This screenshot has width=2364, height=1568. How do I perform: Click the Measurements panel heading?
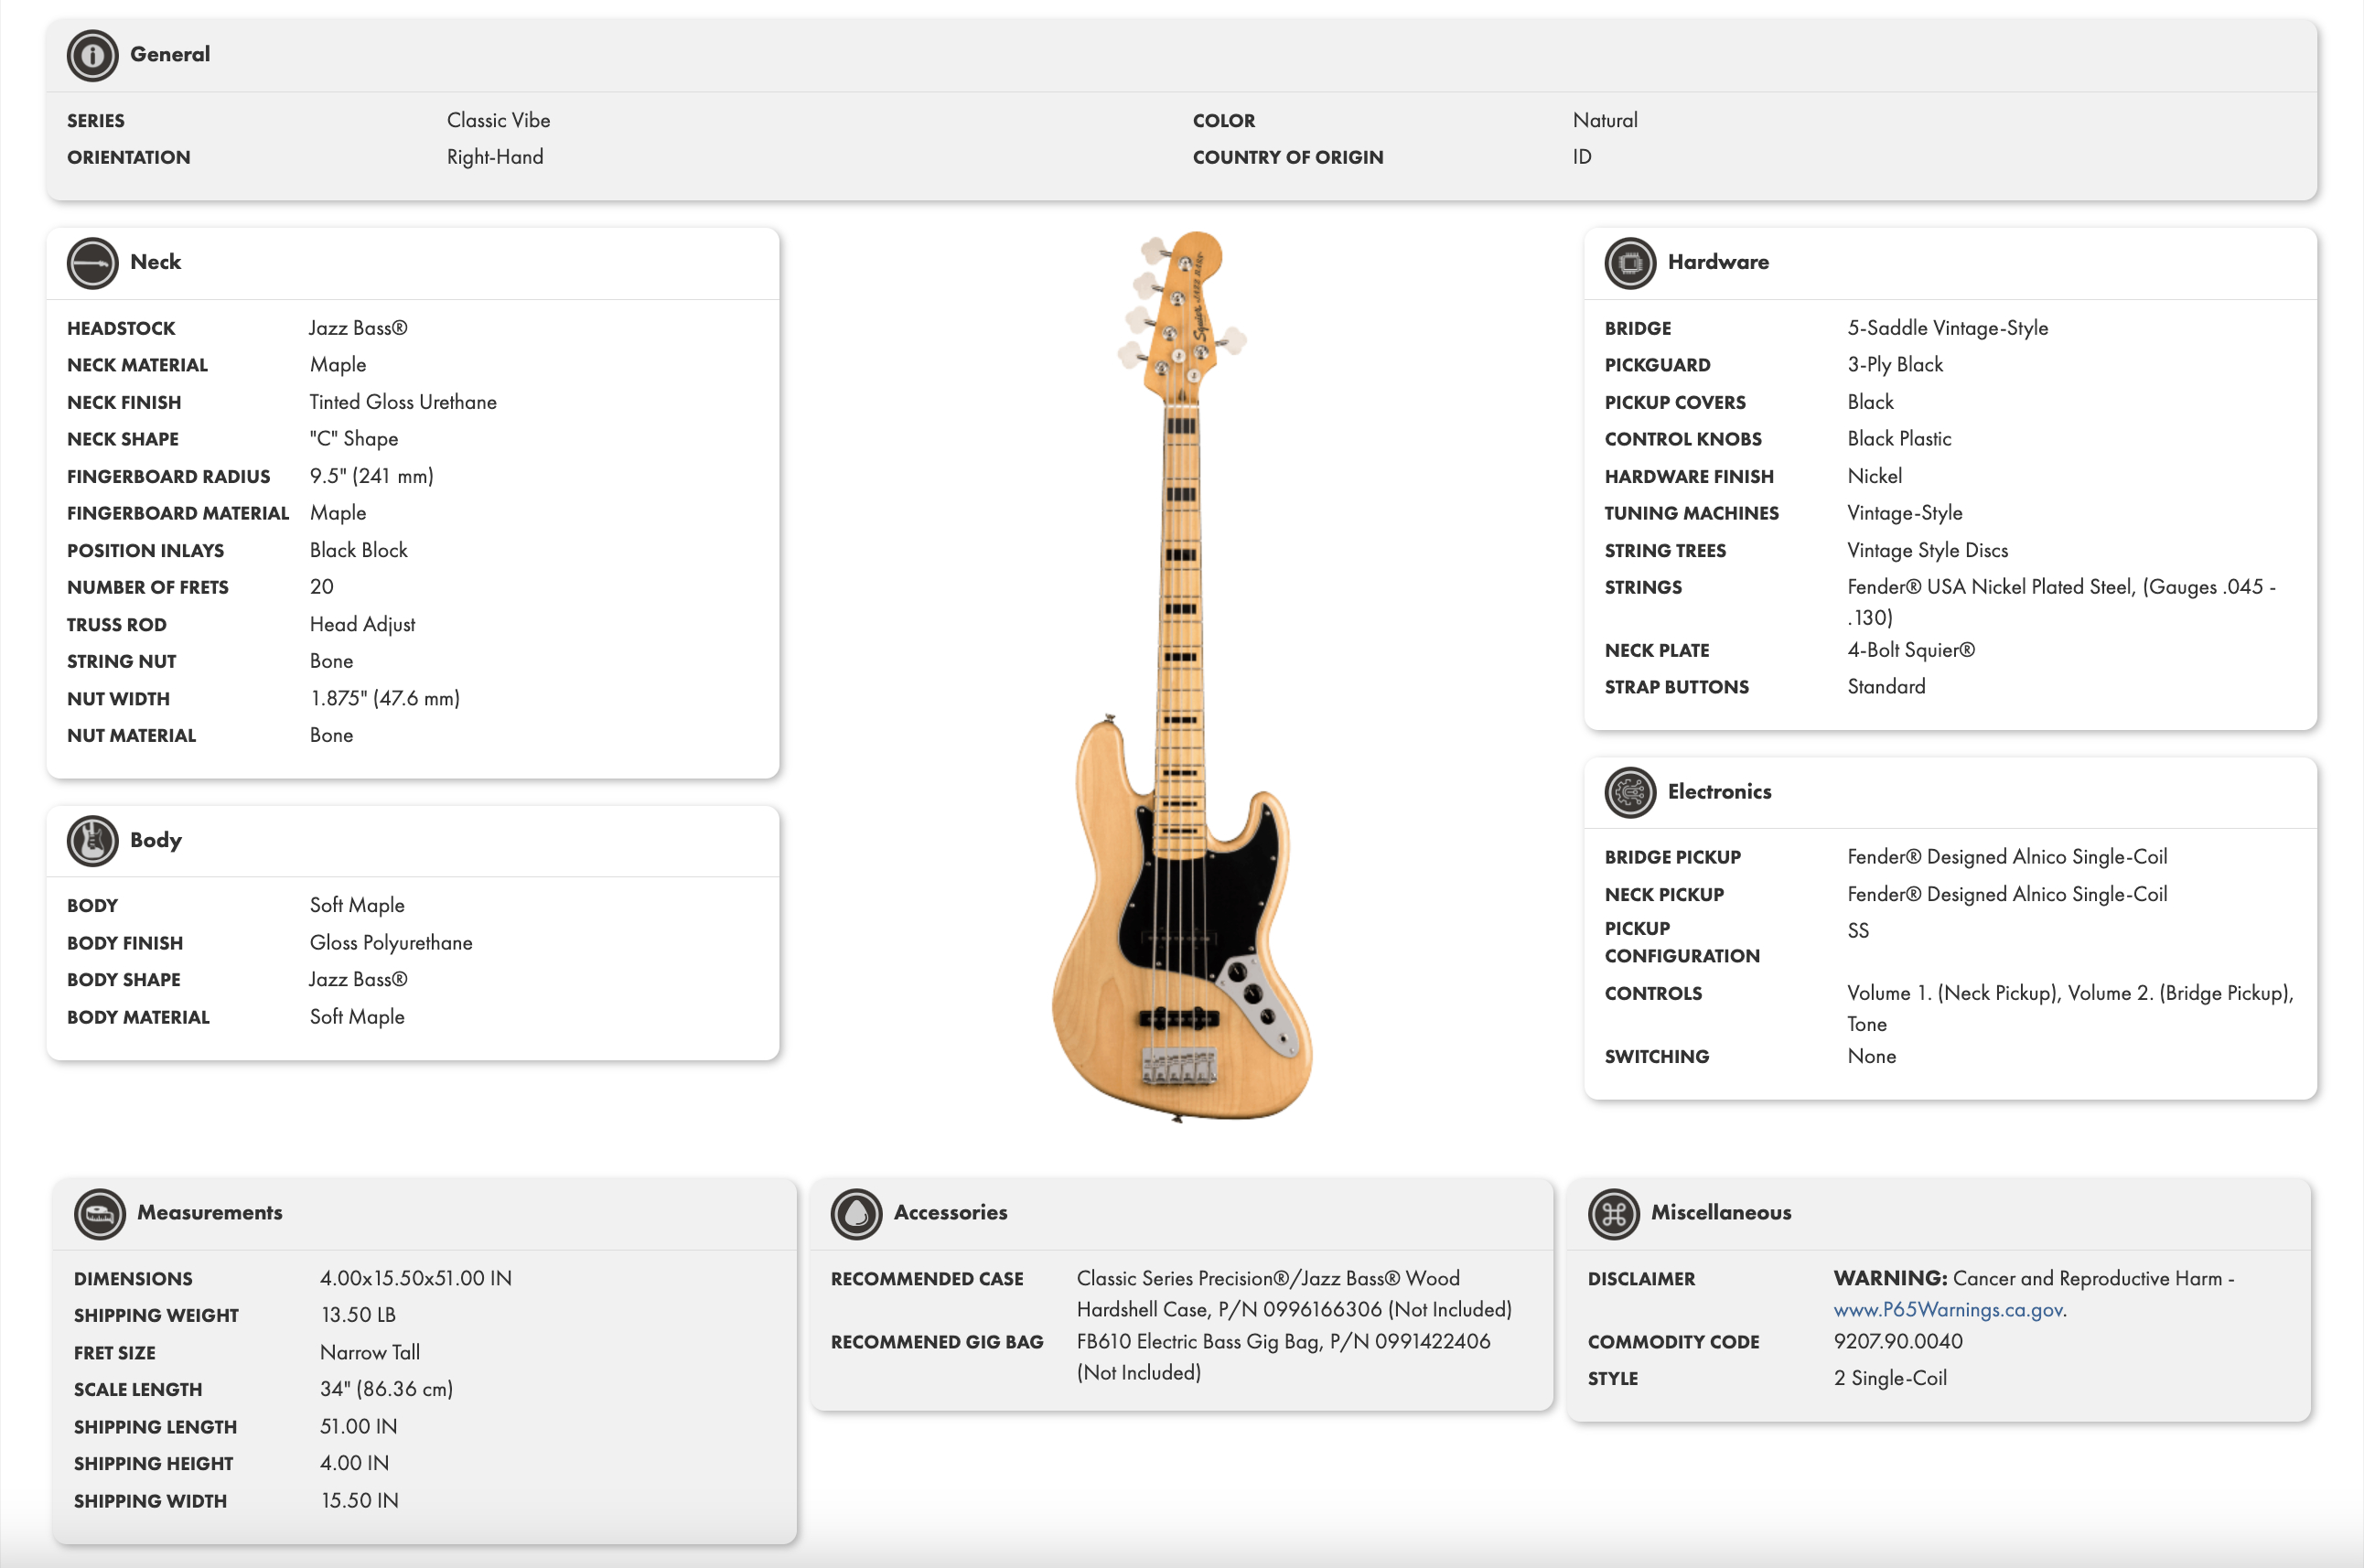[x=209, y=1212]
